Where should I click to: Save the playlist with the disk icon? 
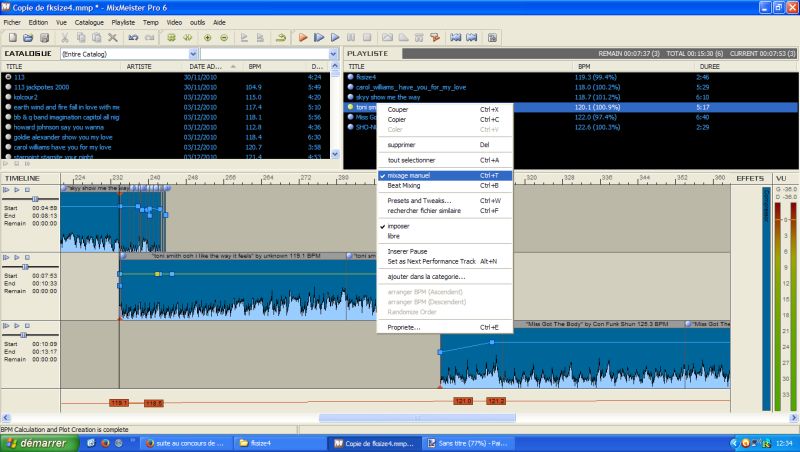44,38
